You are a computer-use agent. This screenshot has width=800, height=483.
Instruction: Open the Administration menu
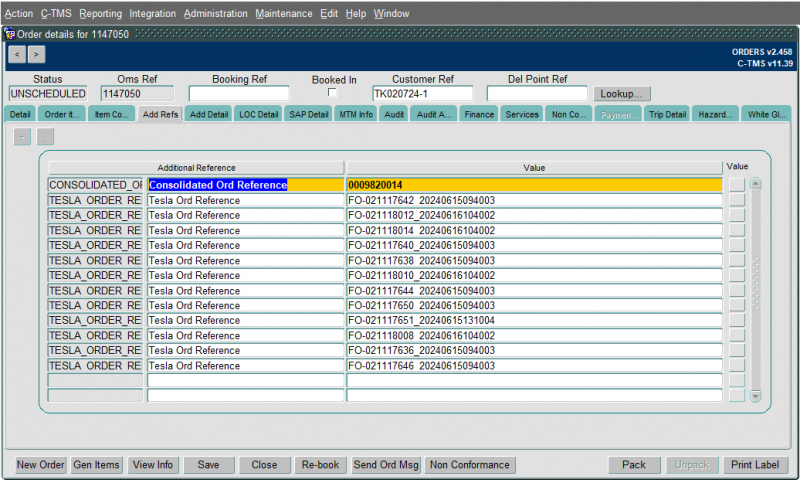point(215,14)
